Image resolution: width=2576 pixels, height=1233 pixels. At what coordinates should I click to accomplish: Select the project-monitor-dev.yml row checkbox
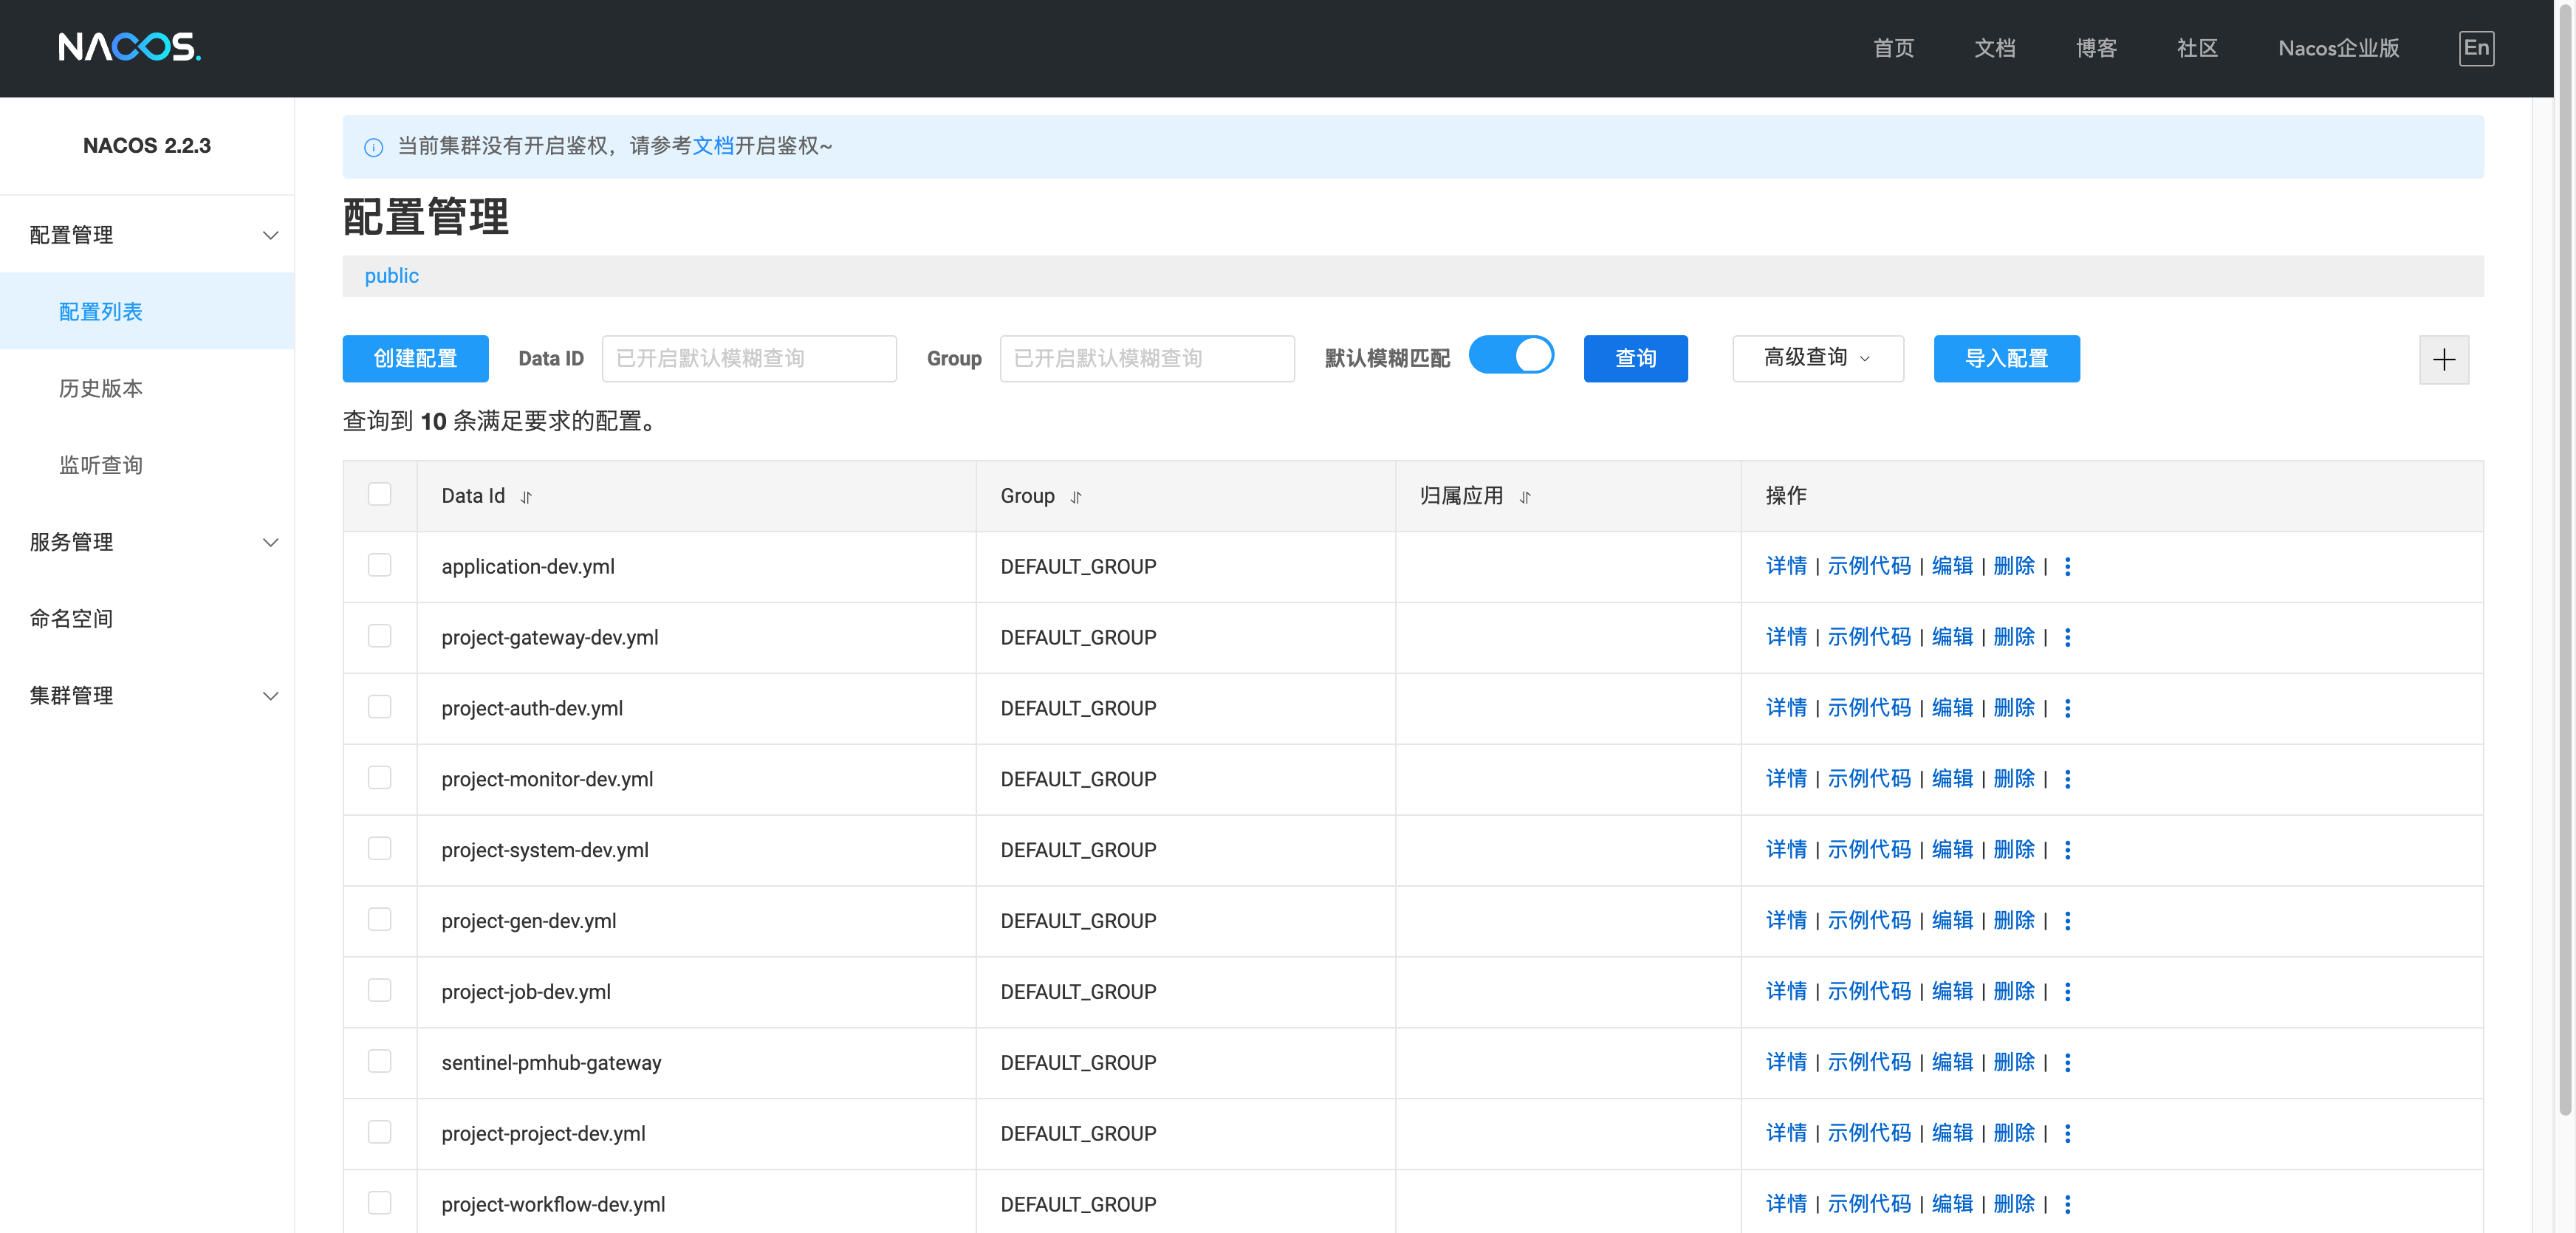click(x=379, y=778)
